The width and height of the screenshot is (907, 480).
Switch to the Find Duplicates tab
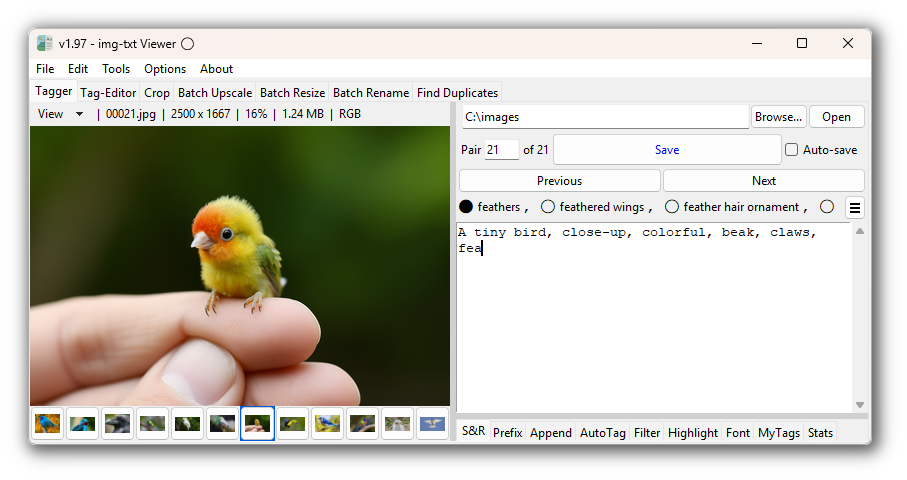click(x=457, y=93)
